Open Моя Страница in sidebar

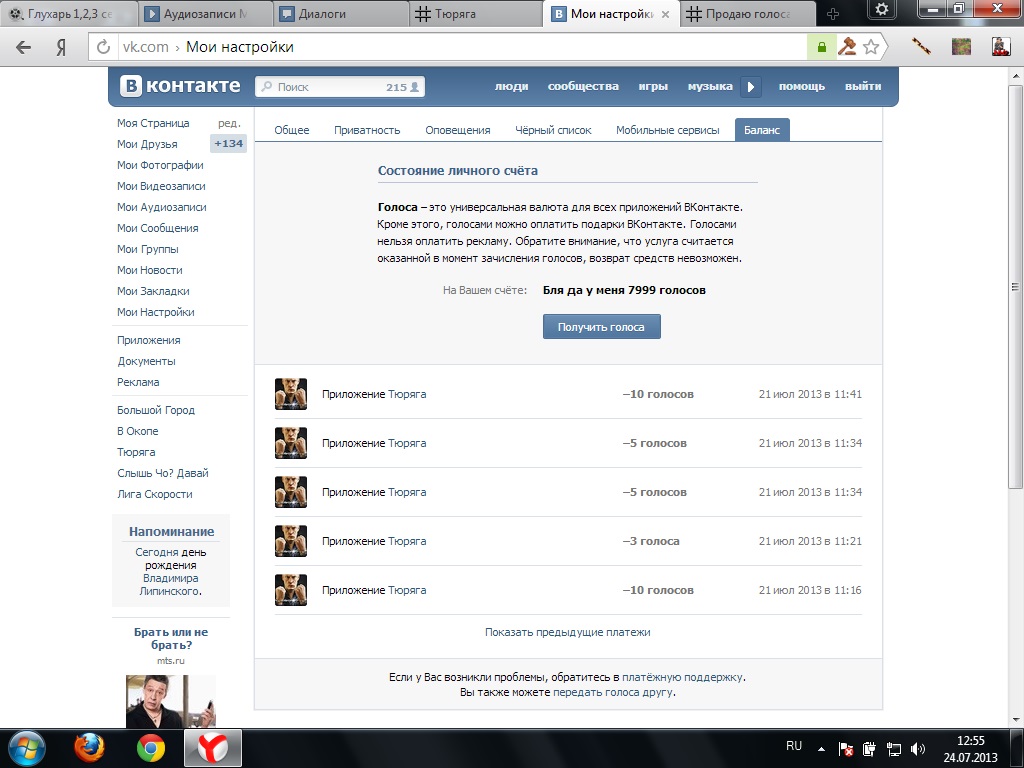coord(153,123)
